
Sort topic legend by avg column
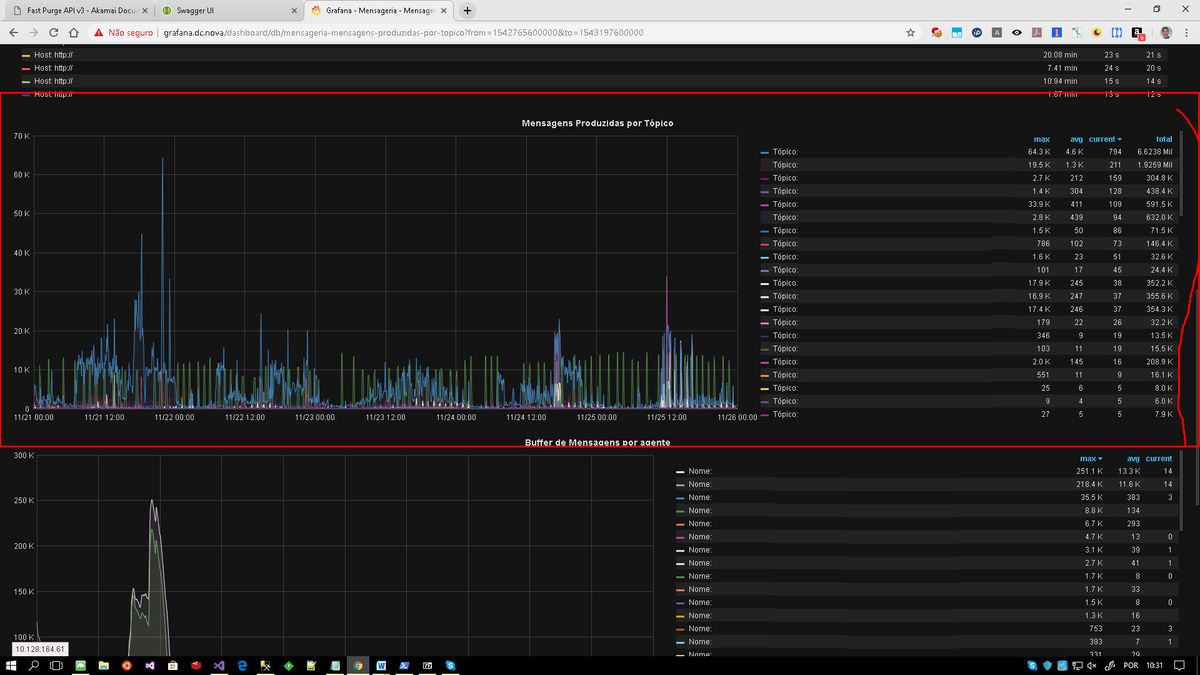point(1076,139)
